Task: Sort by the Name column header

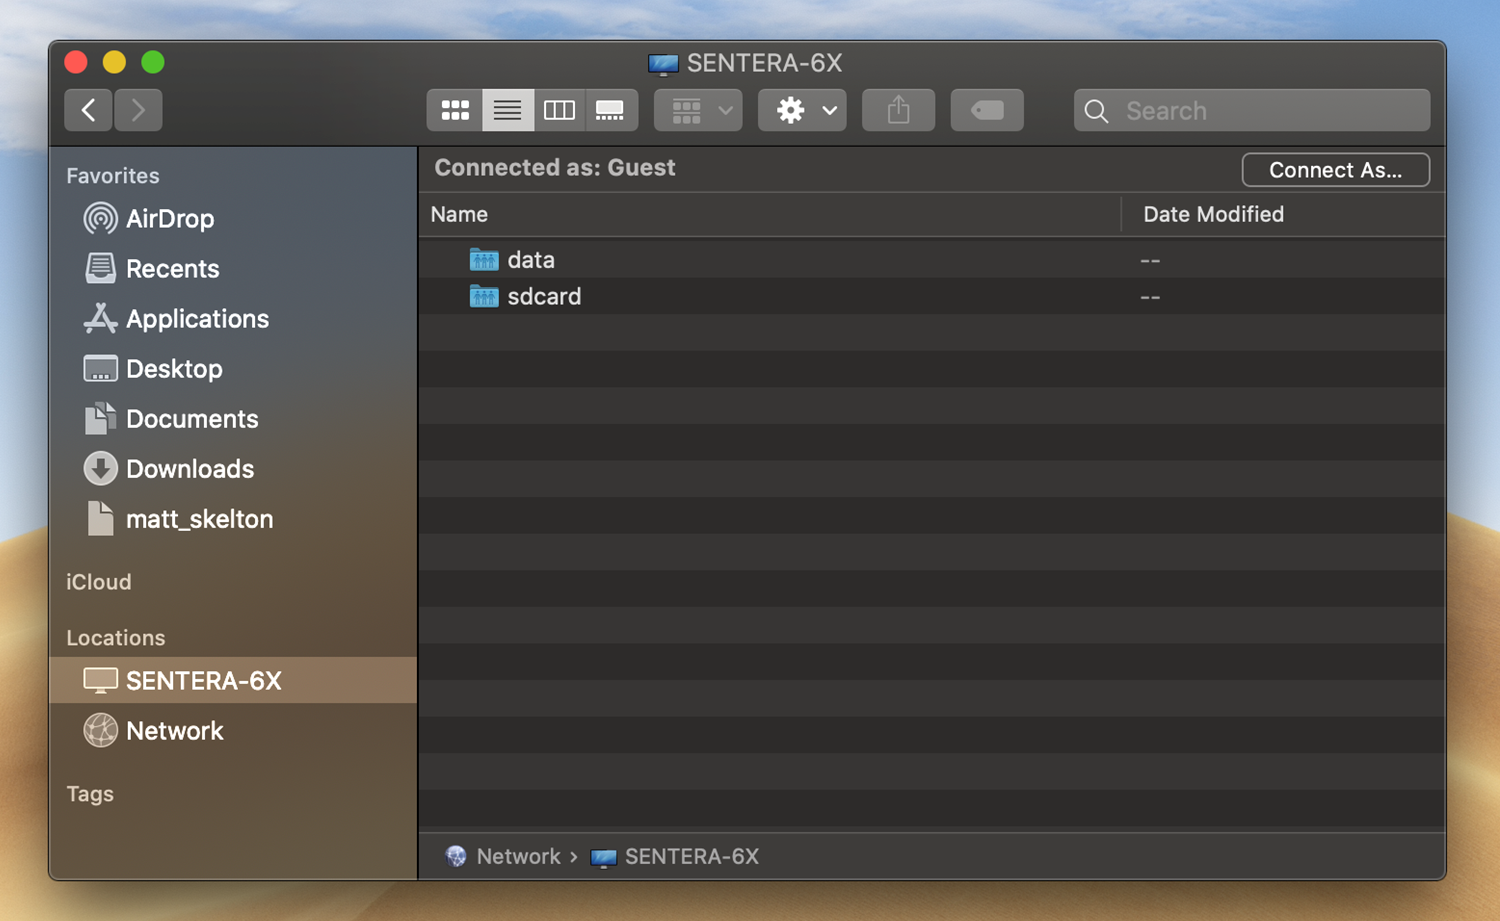Action: (460, 214)
